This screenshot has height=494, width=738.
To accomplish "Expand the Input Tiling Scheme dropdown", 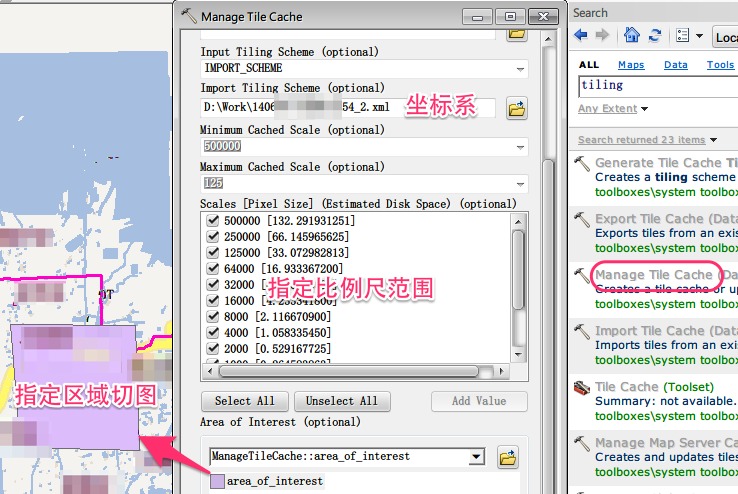I will pos(520,70).
